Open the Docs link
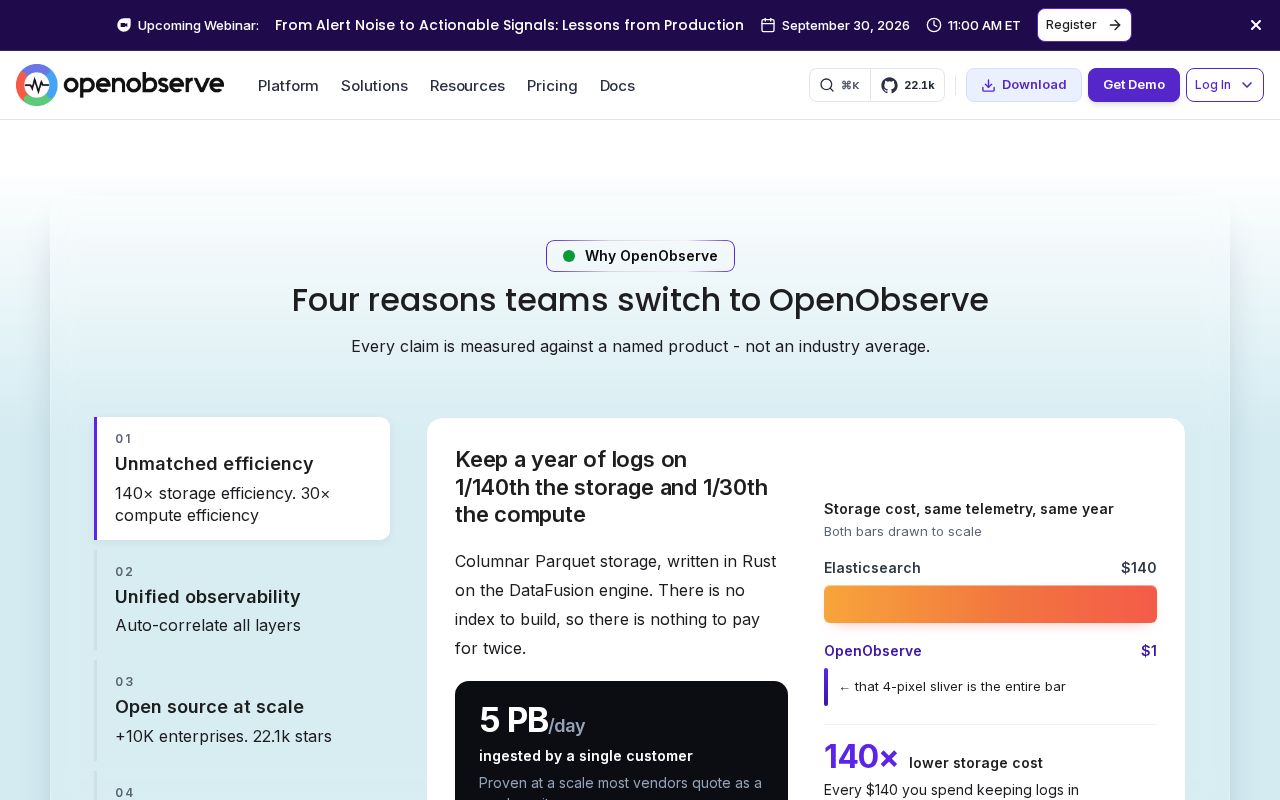Screen dimensions: 1280x800 click(617, 86)
